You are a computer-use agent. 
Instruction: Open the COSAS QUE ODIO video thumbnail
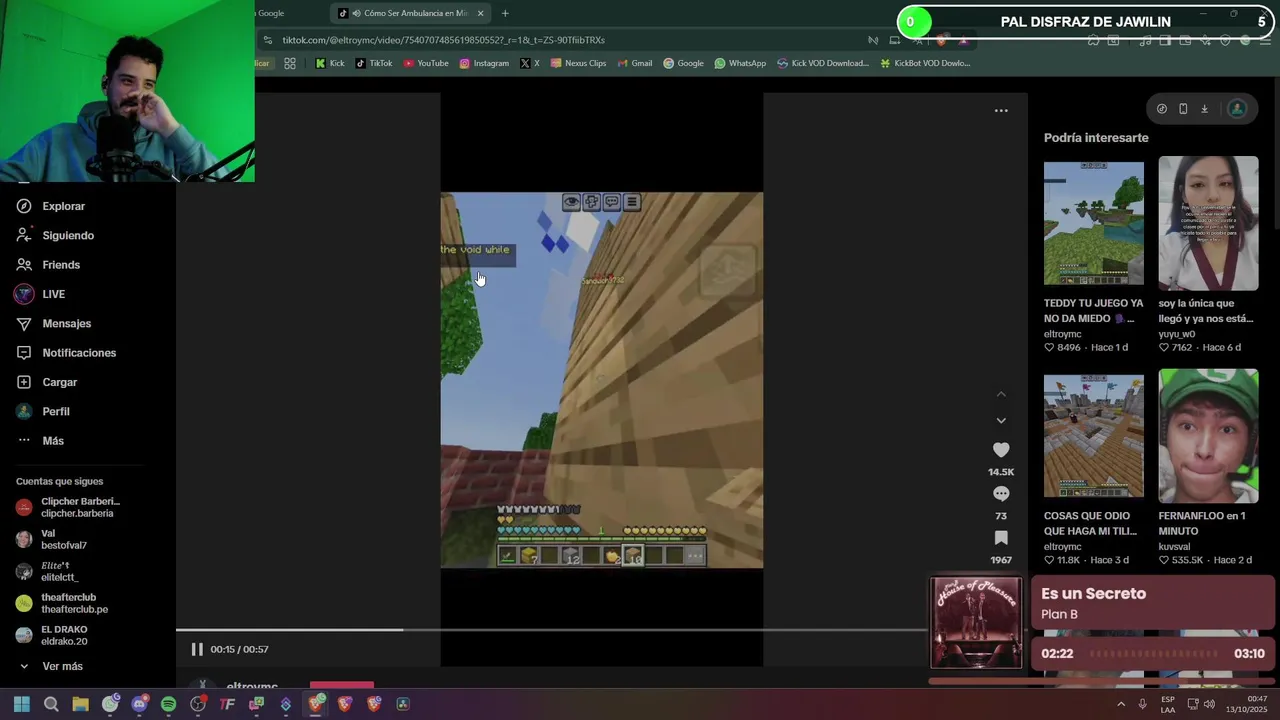click(1093, 436)
